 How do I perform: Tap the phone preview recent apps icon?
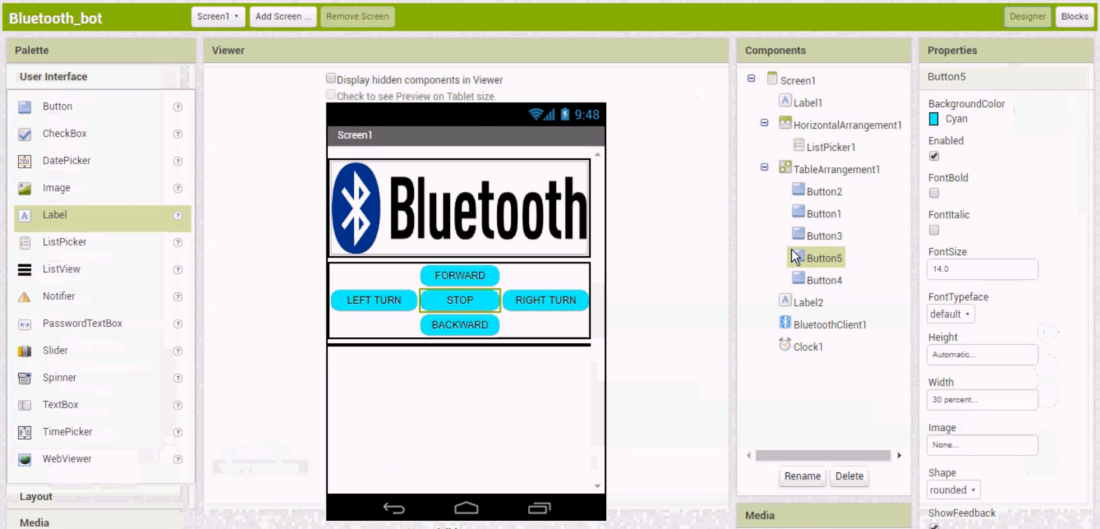pyautogui.click(x=539, y=508)
